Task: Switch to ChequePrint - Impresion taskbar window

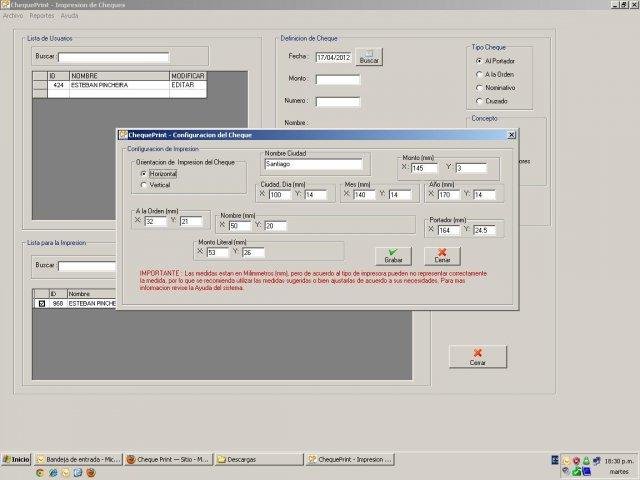Action: point(350,460)
